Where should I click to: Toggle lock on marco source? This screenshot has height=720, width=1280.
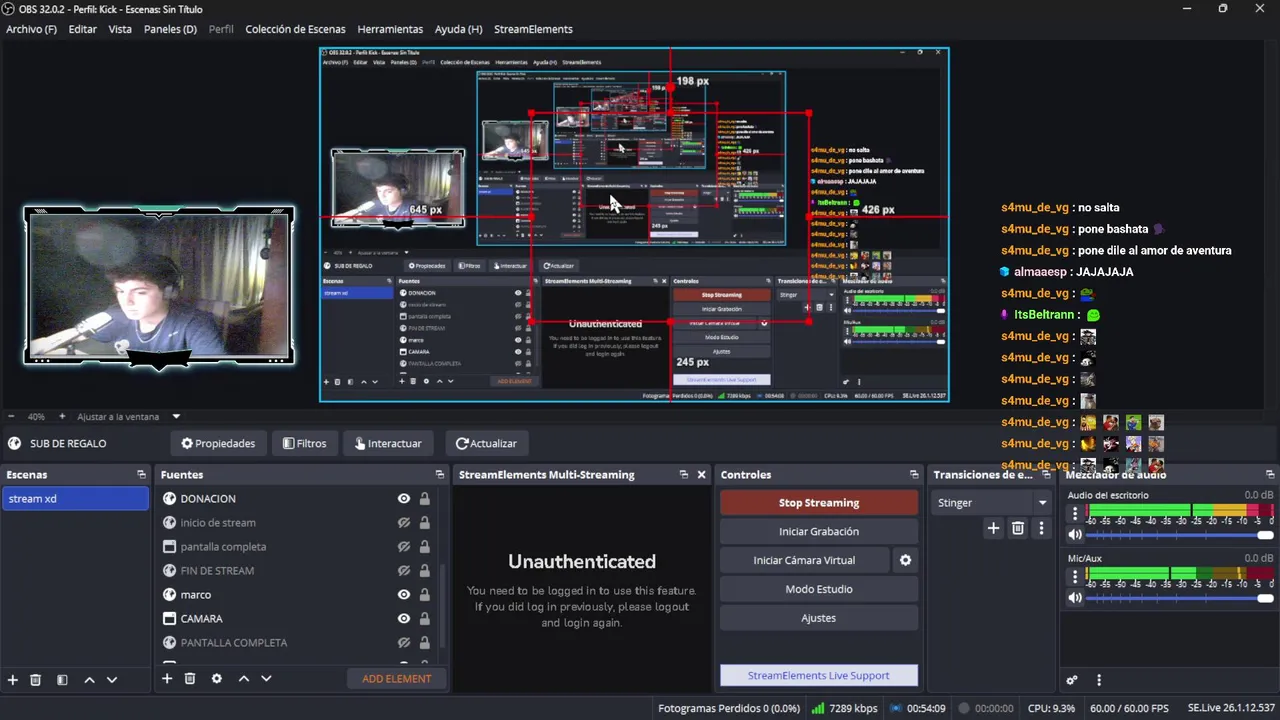(x=425, y=595)
